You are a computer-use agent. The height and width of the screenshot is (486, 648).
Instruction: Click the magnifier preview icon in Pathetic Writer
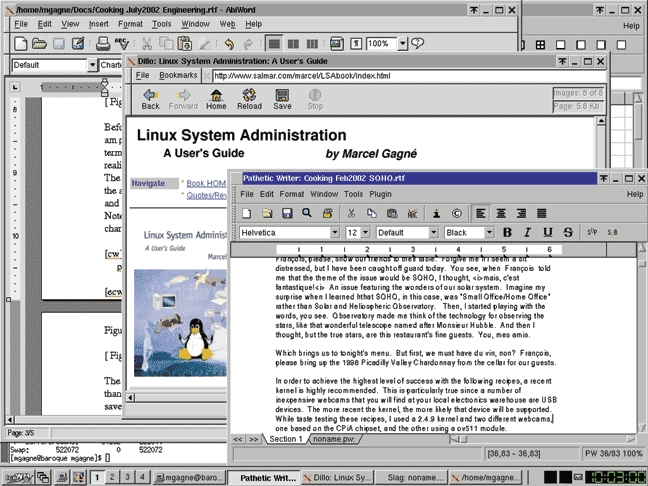308,213
